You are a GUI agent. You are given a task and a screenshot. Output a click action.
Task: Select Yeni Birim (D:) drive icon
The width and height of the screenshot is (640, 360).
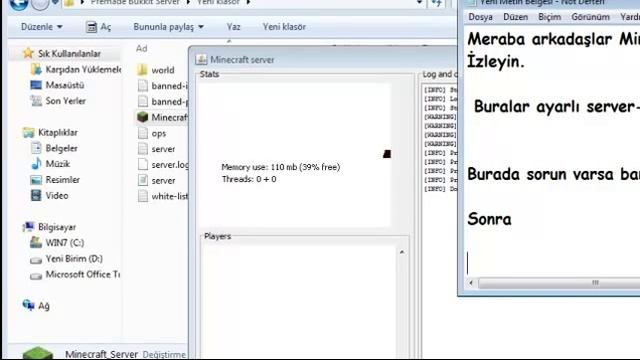click(x=36, y=259)
